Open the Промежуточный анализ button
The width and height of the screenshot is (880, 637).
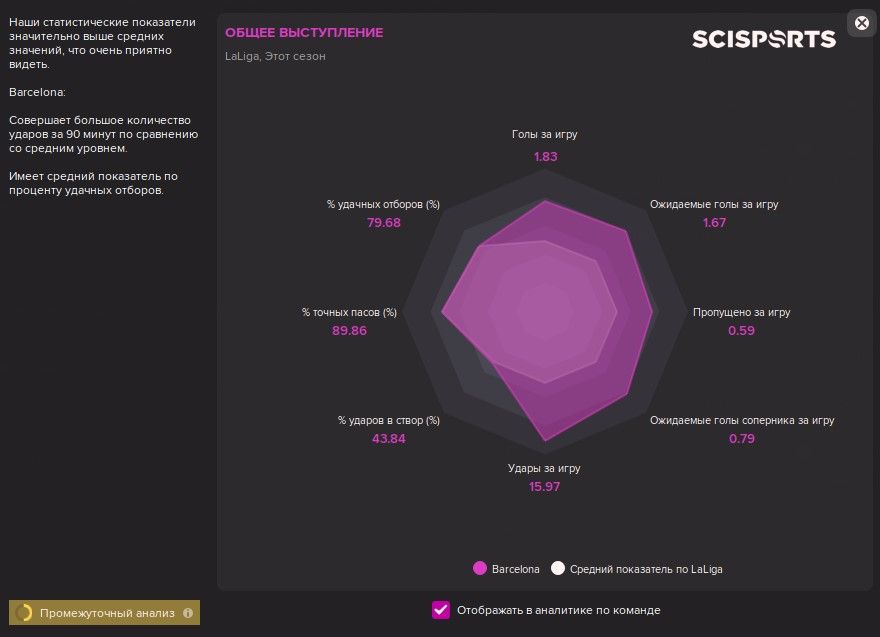104,613
